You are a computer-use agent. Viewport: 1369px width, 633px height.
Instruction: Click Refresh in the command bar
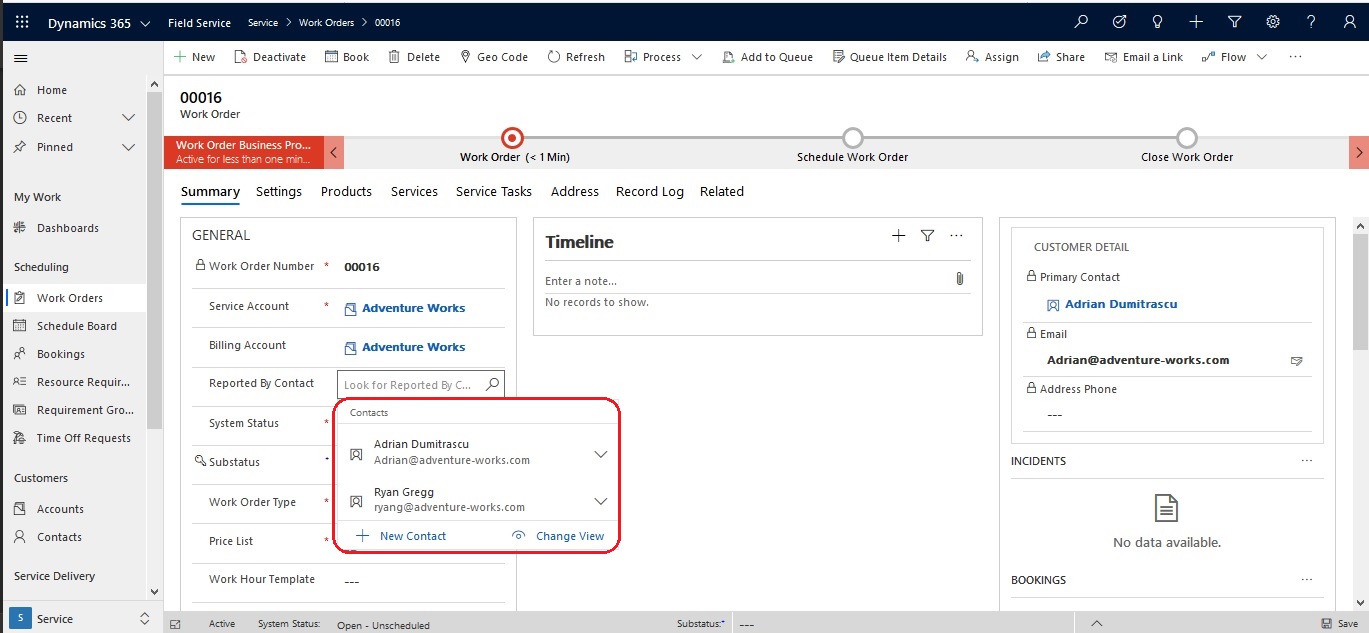click(x=576, y=57)
